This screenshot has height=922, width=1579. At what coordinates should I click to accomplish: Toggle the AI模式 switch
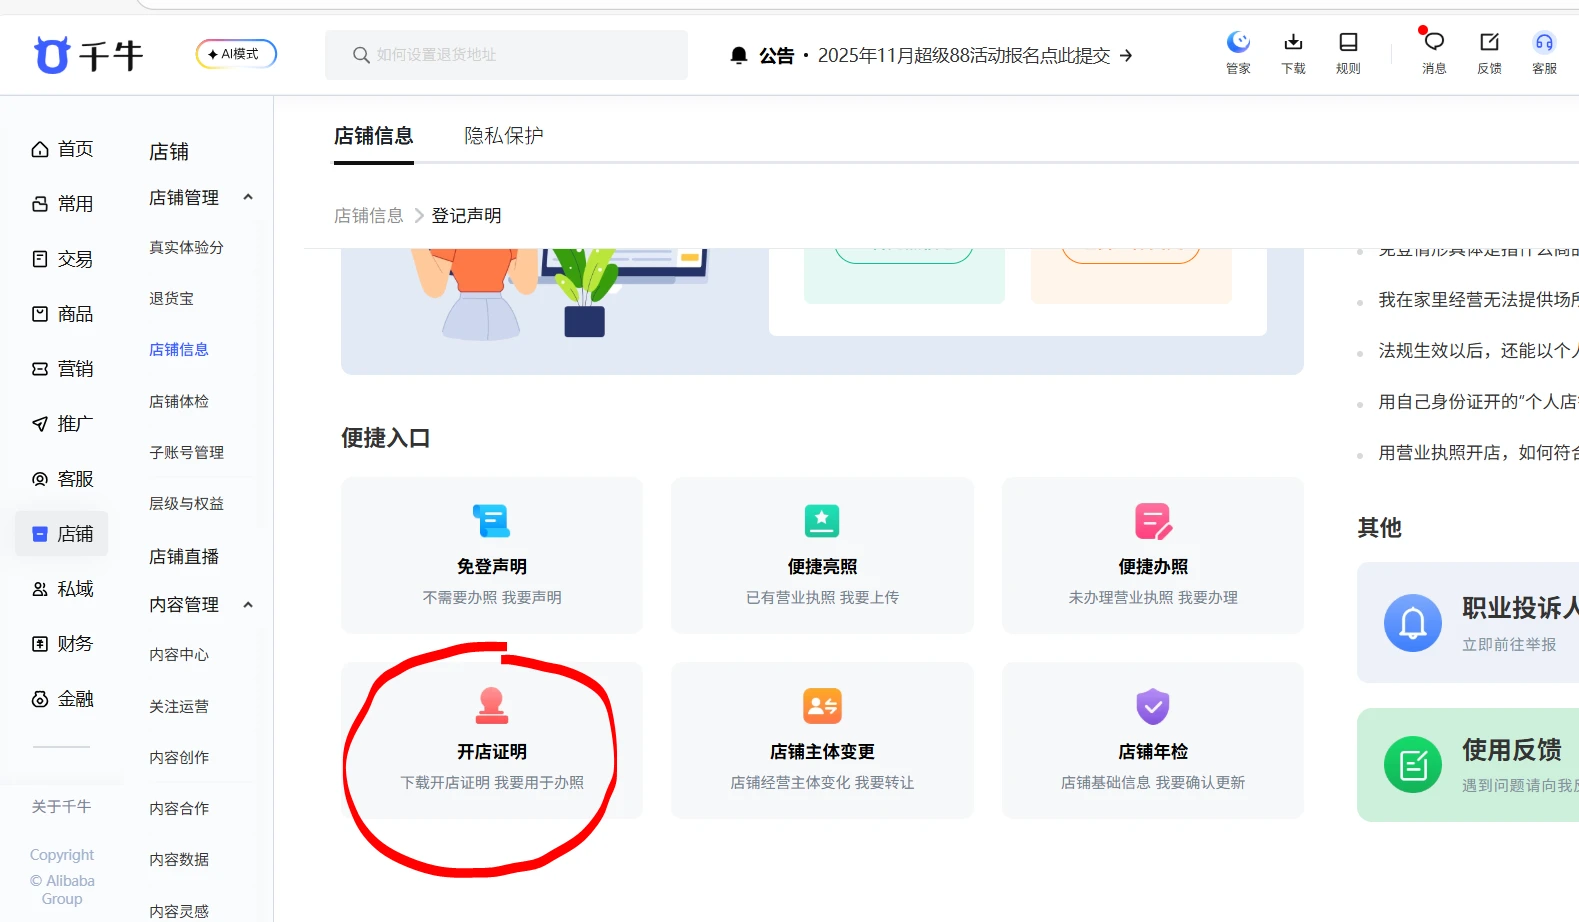tap(236, 54)
